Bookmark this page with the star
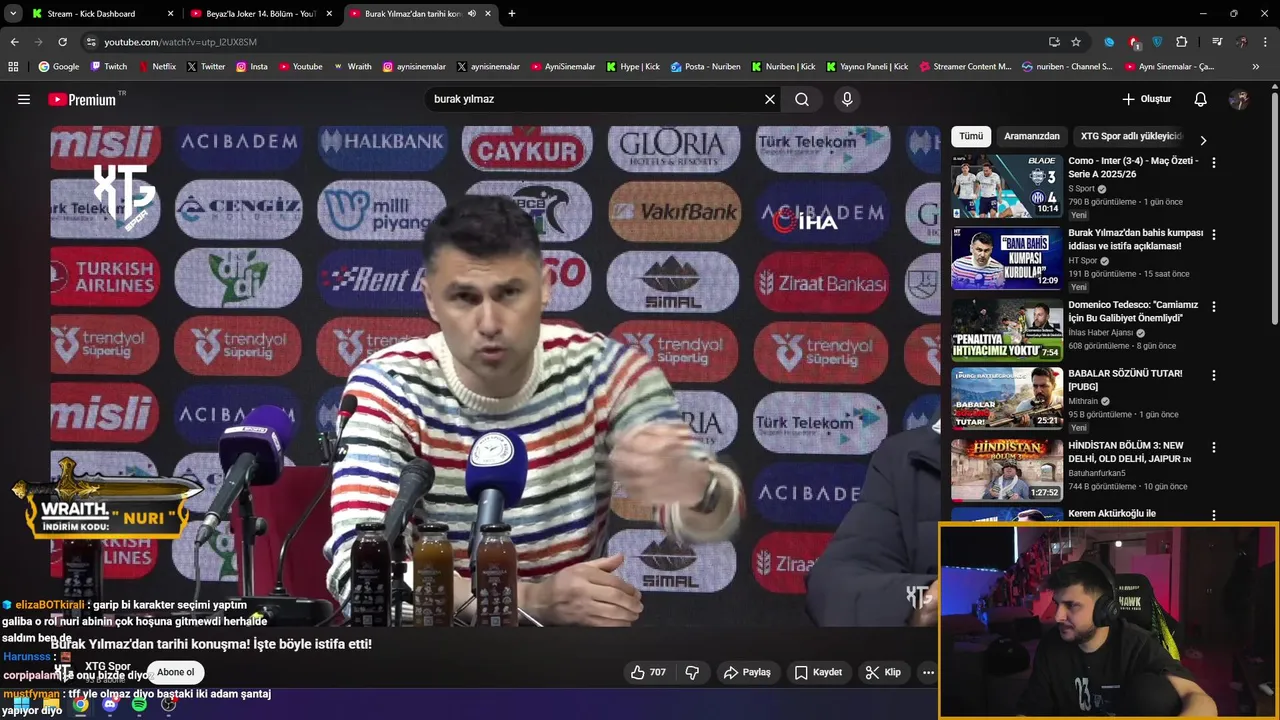 coord(1076,42)
